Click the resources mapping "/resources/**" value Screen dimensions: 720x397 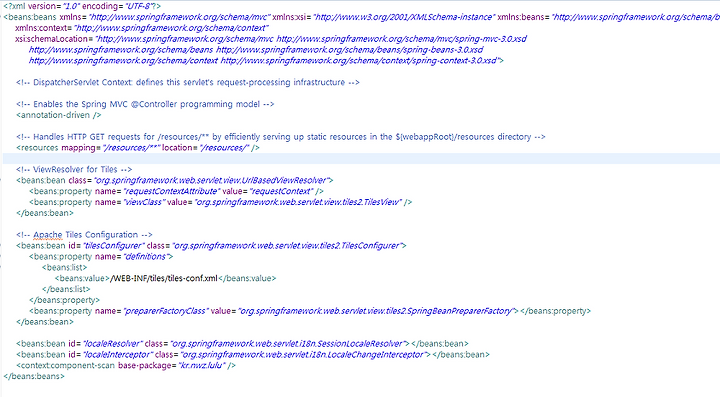click(131, 148)
